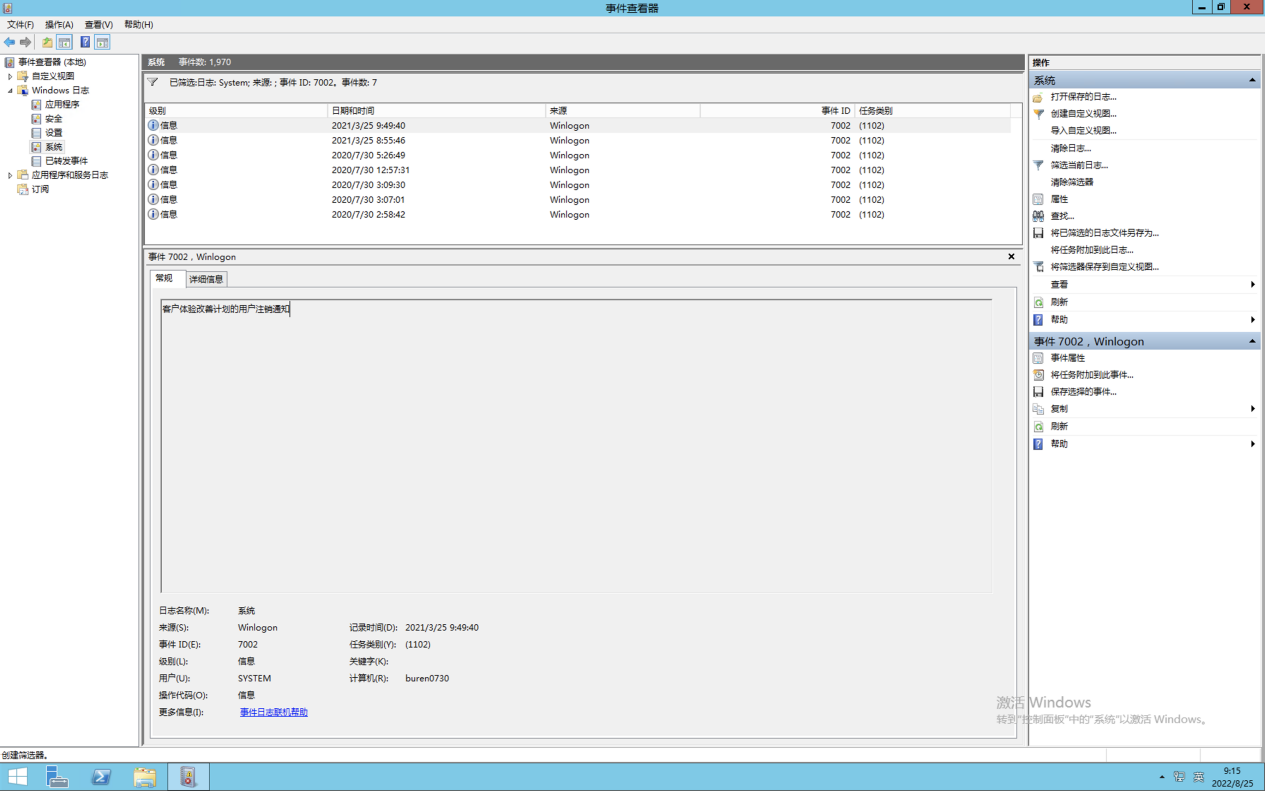1265x791 pixels.
Task: Click the 将已筛选的日志文件另存为 save icon
Action: [1038, 233]
